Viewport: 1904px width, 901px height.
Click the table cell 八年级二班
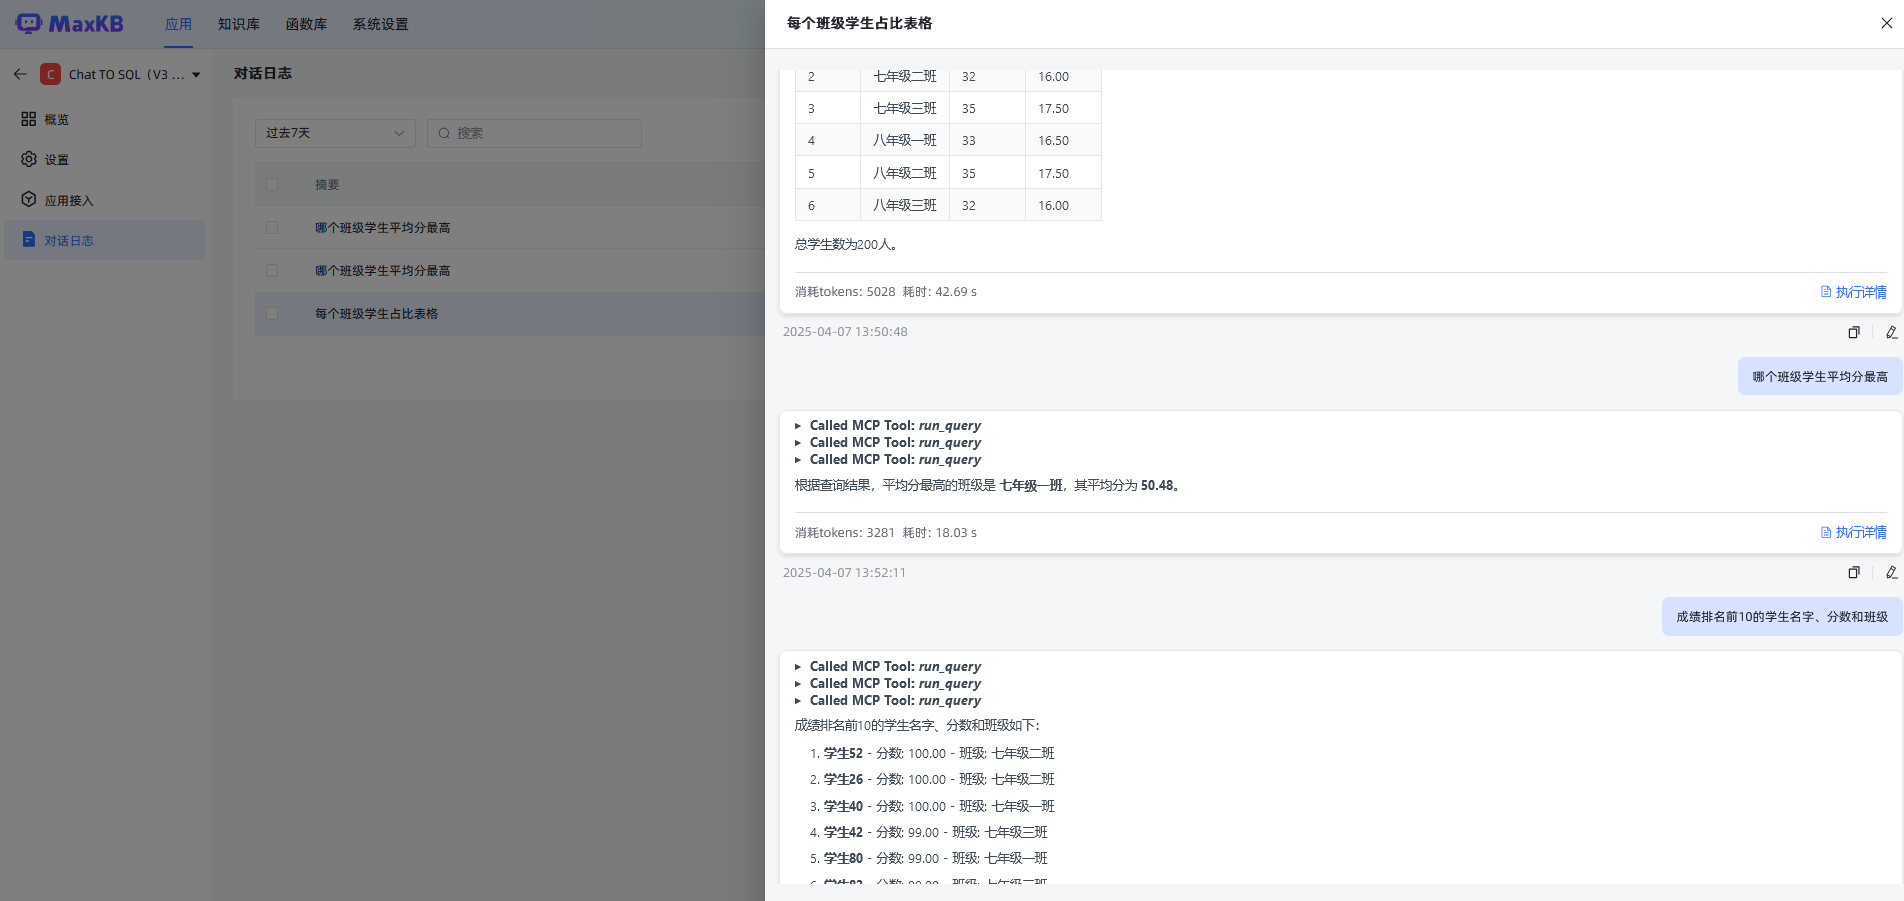[905, 173]
